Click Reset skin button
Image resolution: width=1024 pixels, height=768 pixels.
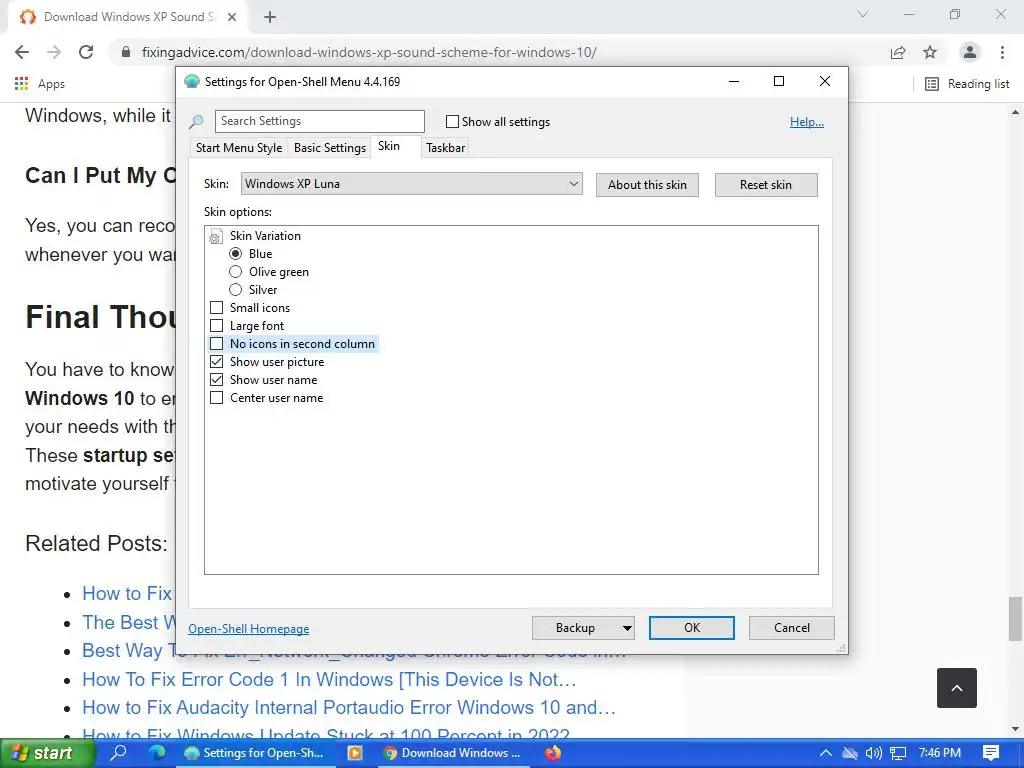pos(766,185)
